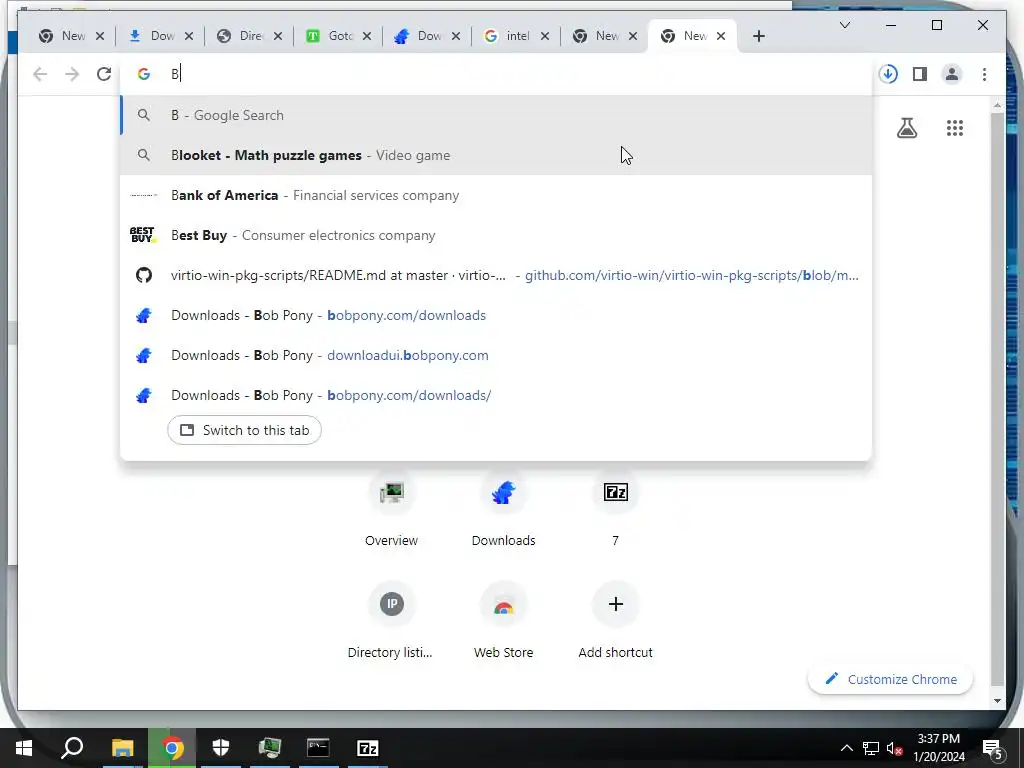The image size is (1024, 768).
Task: Select the virtio-win-pkg-scripts README suggestion
Action: (496, 275)
